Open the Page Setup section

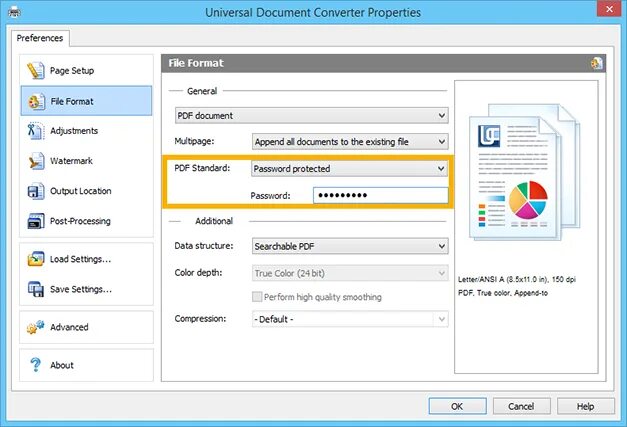(x=86, y=70)
